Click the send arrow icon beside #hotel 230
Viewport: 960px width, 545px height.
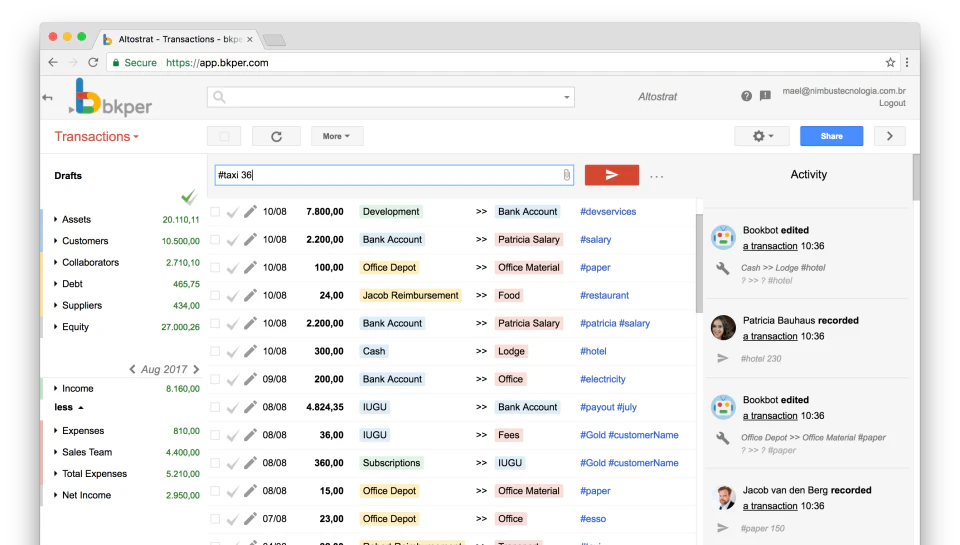click(723, 358)
